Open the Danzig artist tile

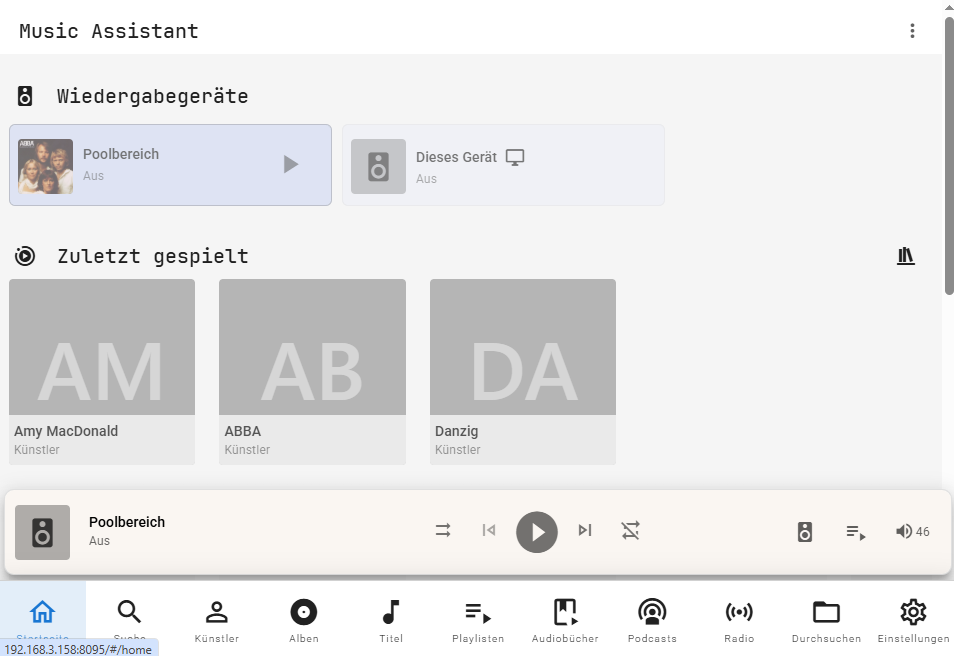pyautogui.click(x=523, y=372)
